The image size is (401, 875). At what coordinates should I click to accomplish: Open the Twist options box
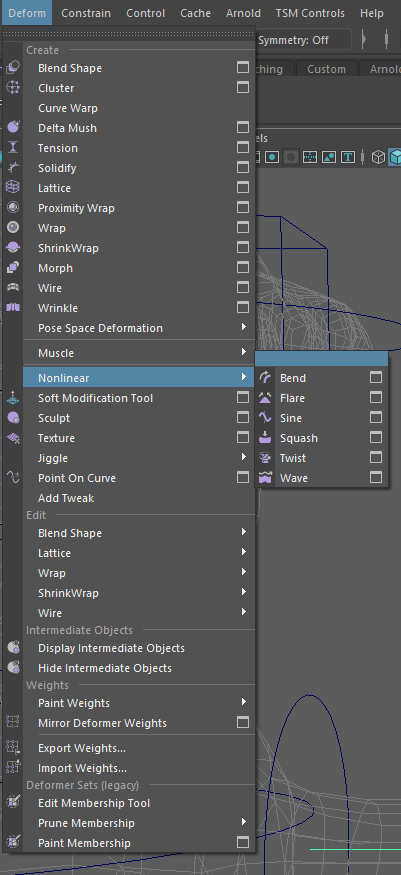[376, 458]
